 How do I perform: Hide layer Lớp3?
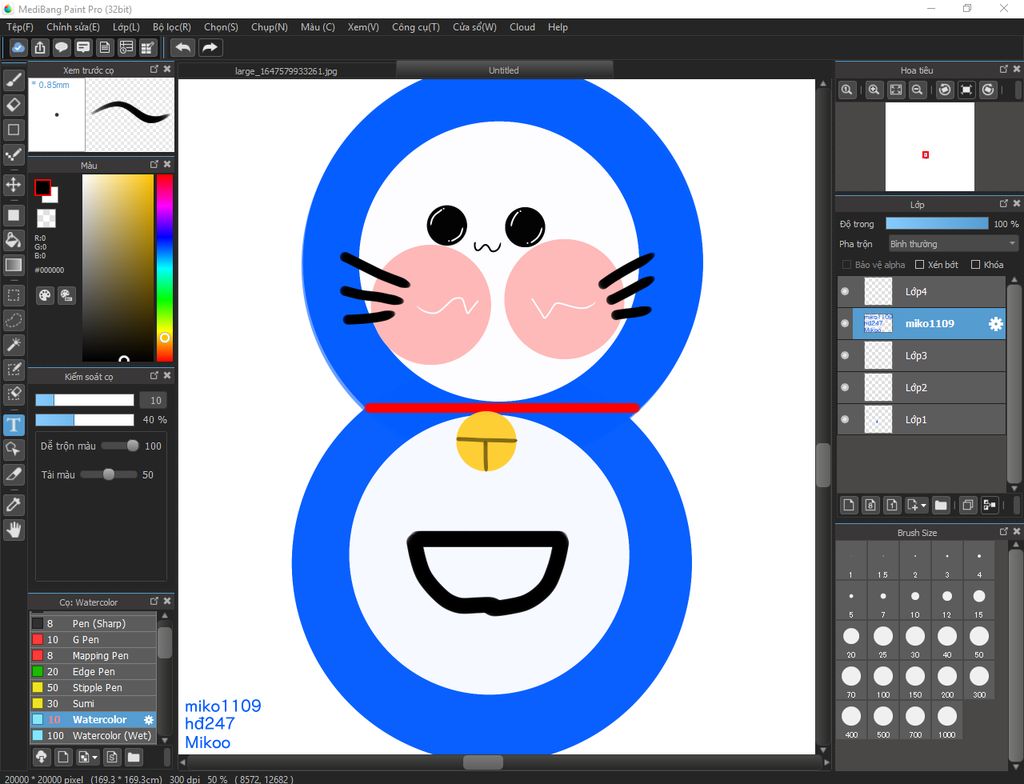(x=845, y=355)
